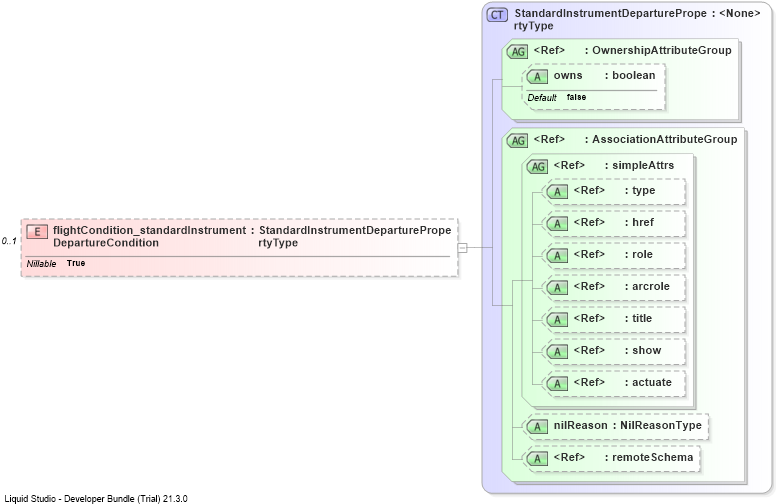
Task: Select the show attribute reference name
Action: coord(646,351)
